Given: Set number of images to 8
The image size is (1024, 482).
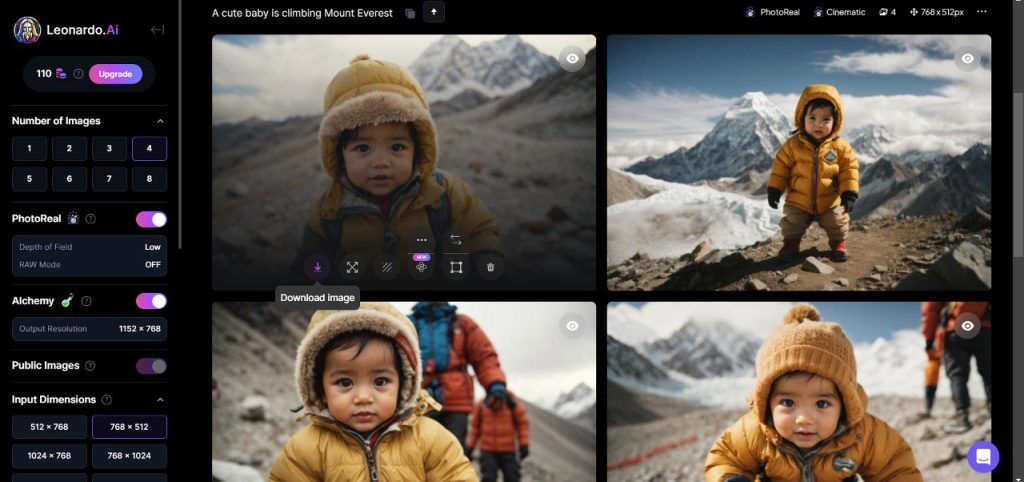Looking at the screenshot, I should [x=149, y=179].
